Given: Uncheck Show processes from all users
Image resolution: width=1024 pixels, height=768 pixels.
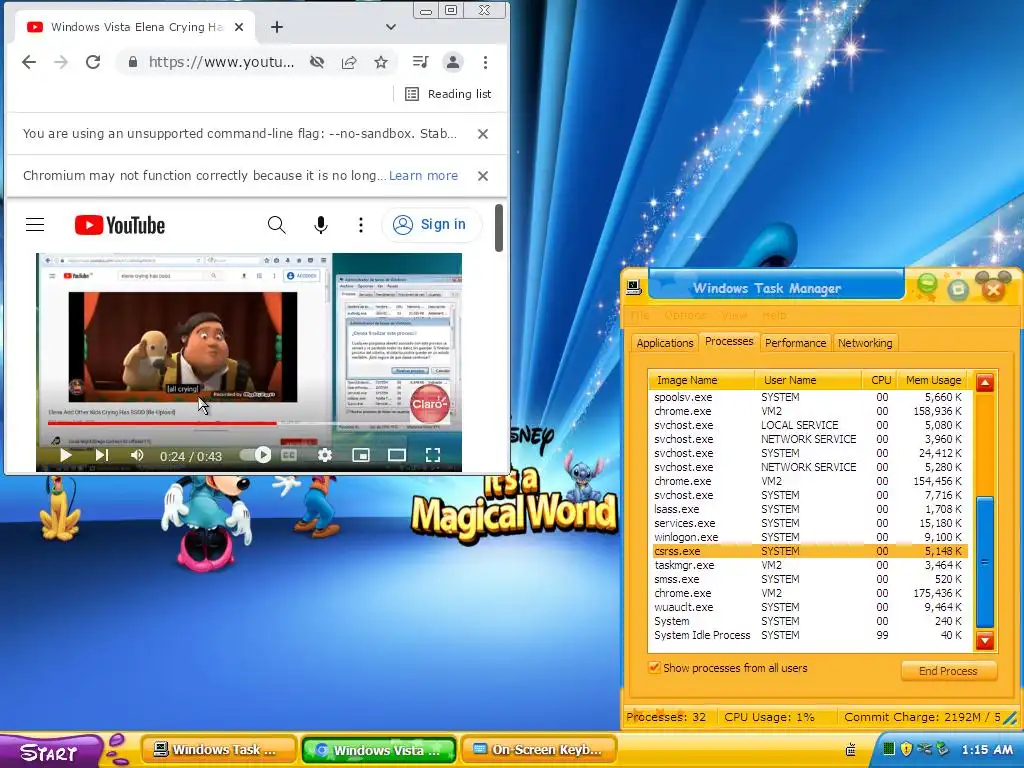Looking at the screenshot, I should [x=654, y=667].
